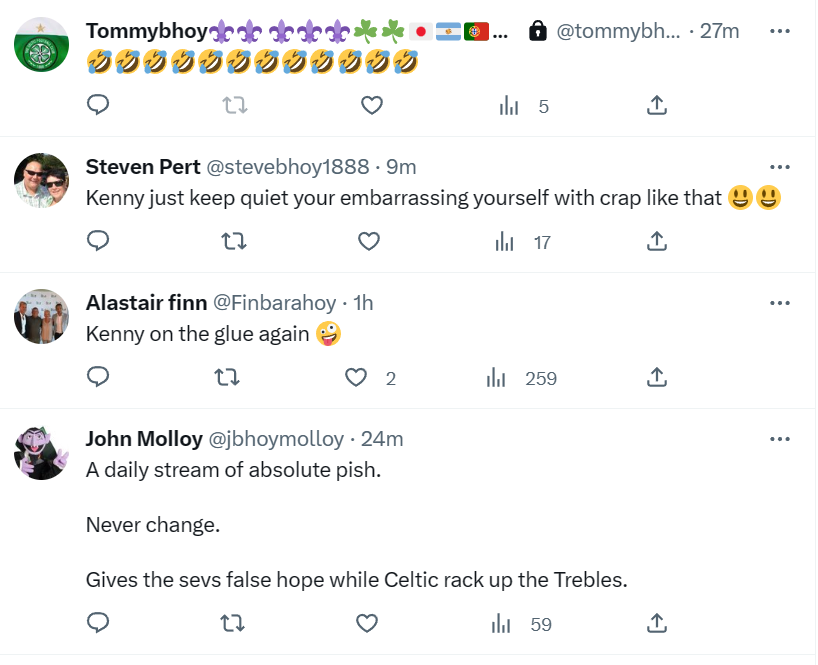Click the share icon under Tommybhoy's tweet
818x665 pixels.
click(656, 105)
